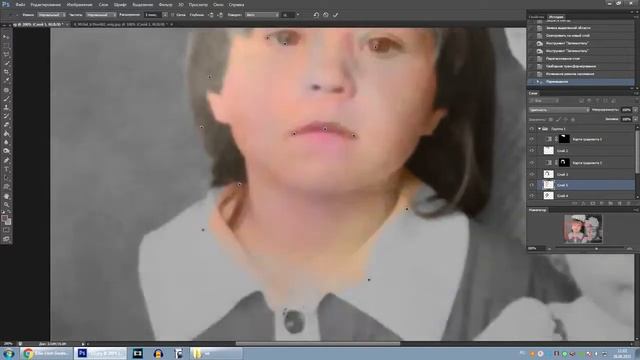640x360 pixels.
Task: Select the Path Selection tool
Action: tap(6, 178)
